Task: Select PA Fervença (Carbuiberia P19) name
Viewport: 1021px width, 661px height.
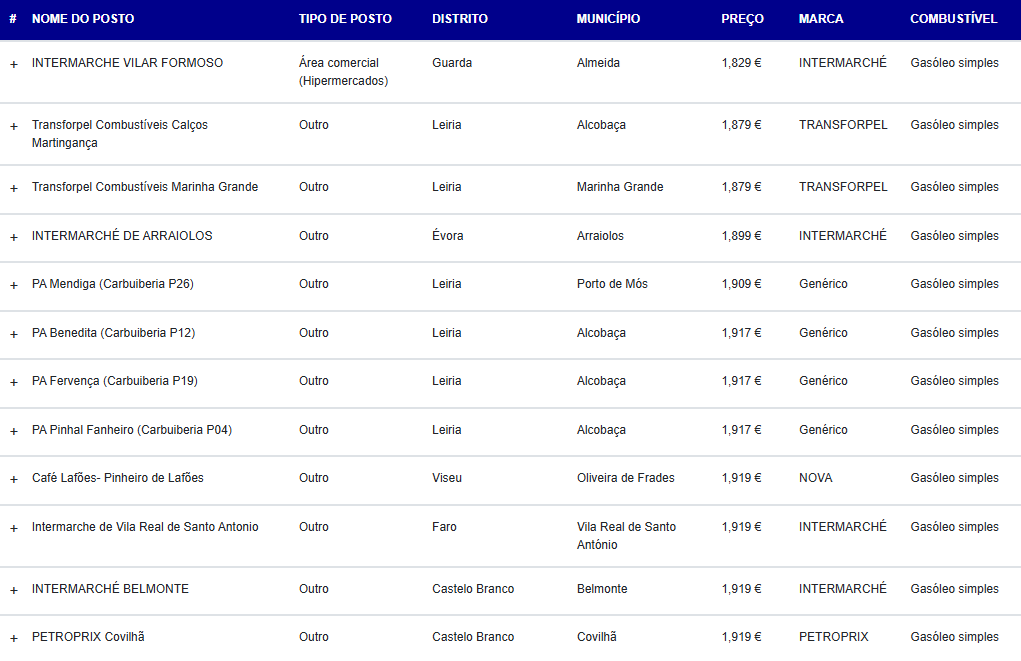Action: (115, 381)
